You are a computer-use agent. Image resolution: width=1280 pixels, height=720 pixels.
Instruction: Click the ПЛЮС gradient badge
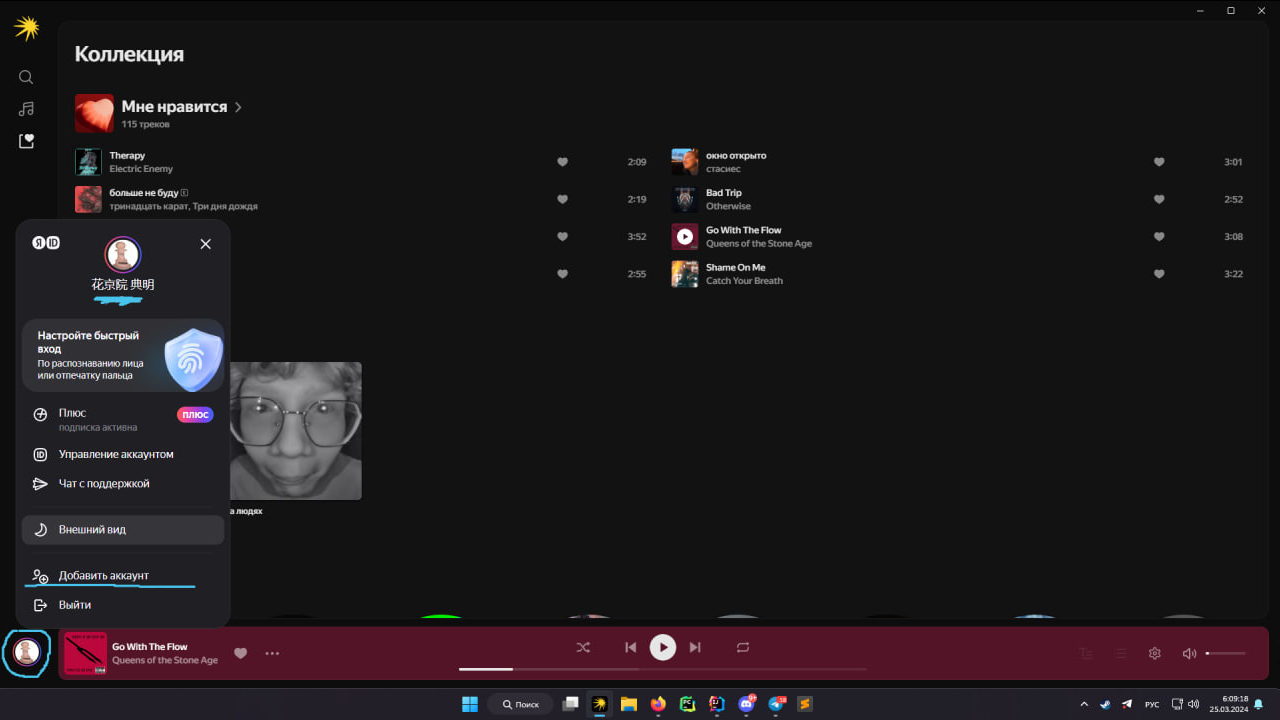(195, 415)
